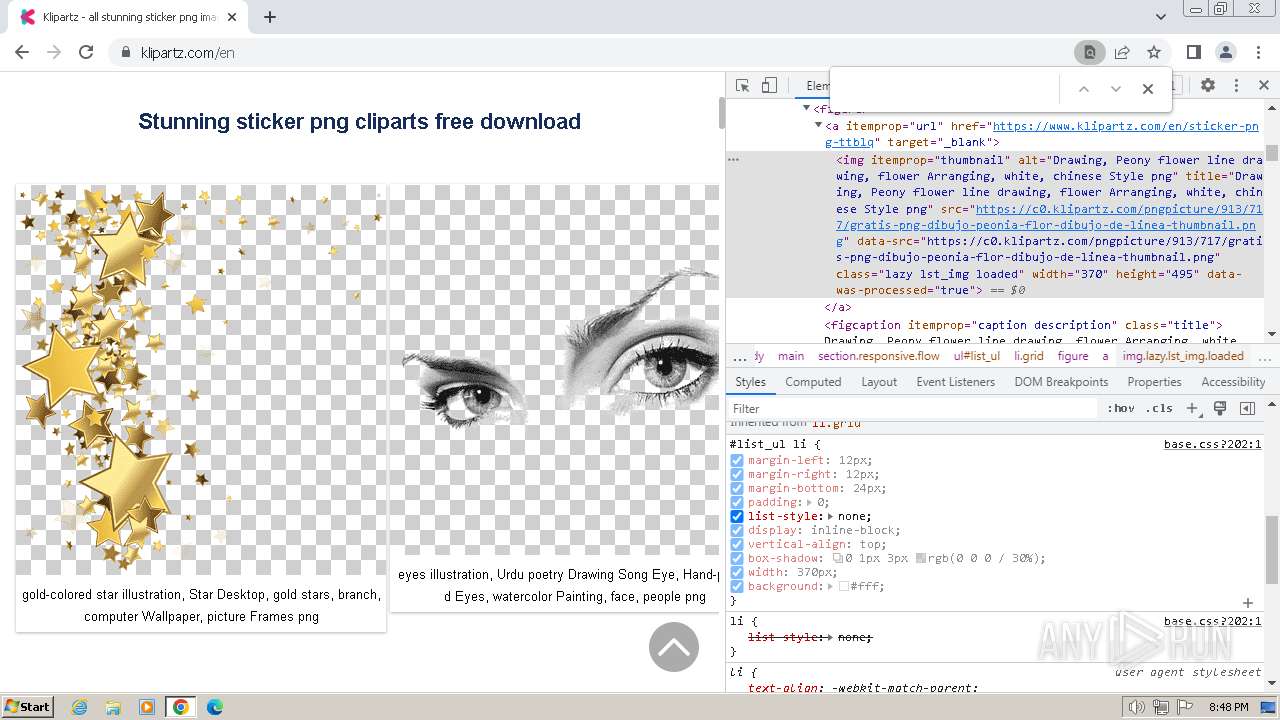
Task: Uncheck the list-style property checkbox
Action: [737, 517]
